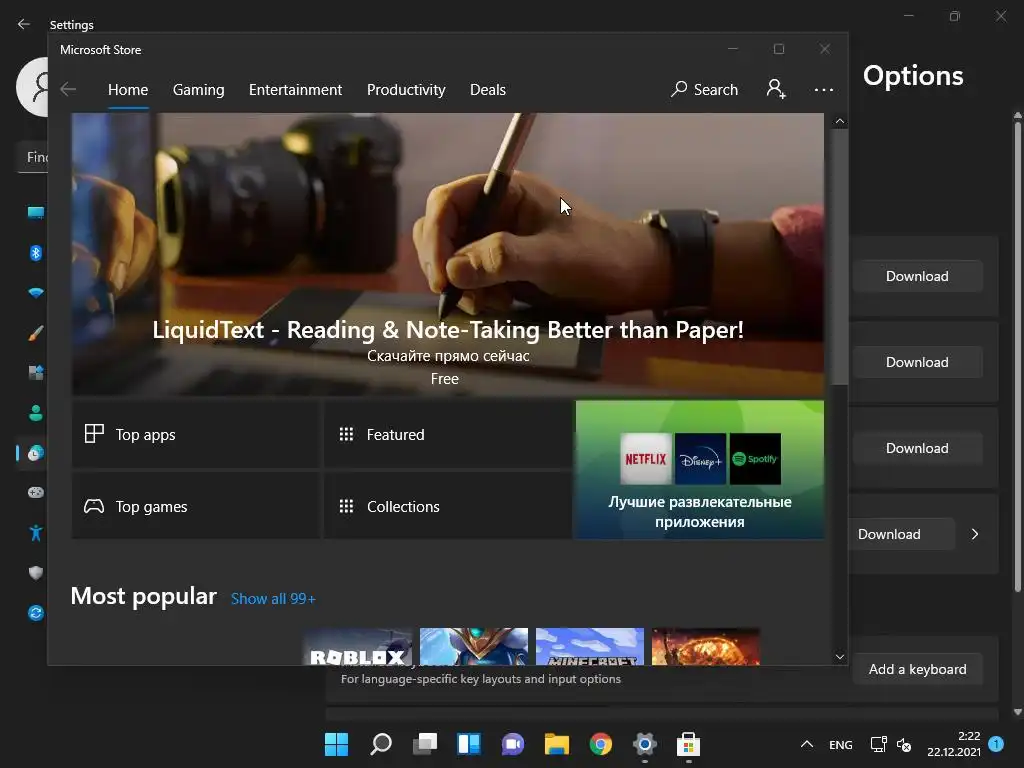Click the muted volume tray icon
1024x768 pixels.
coord(904,744)
